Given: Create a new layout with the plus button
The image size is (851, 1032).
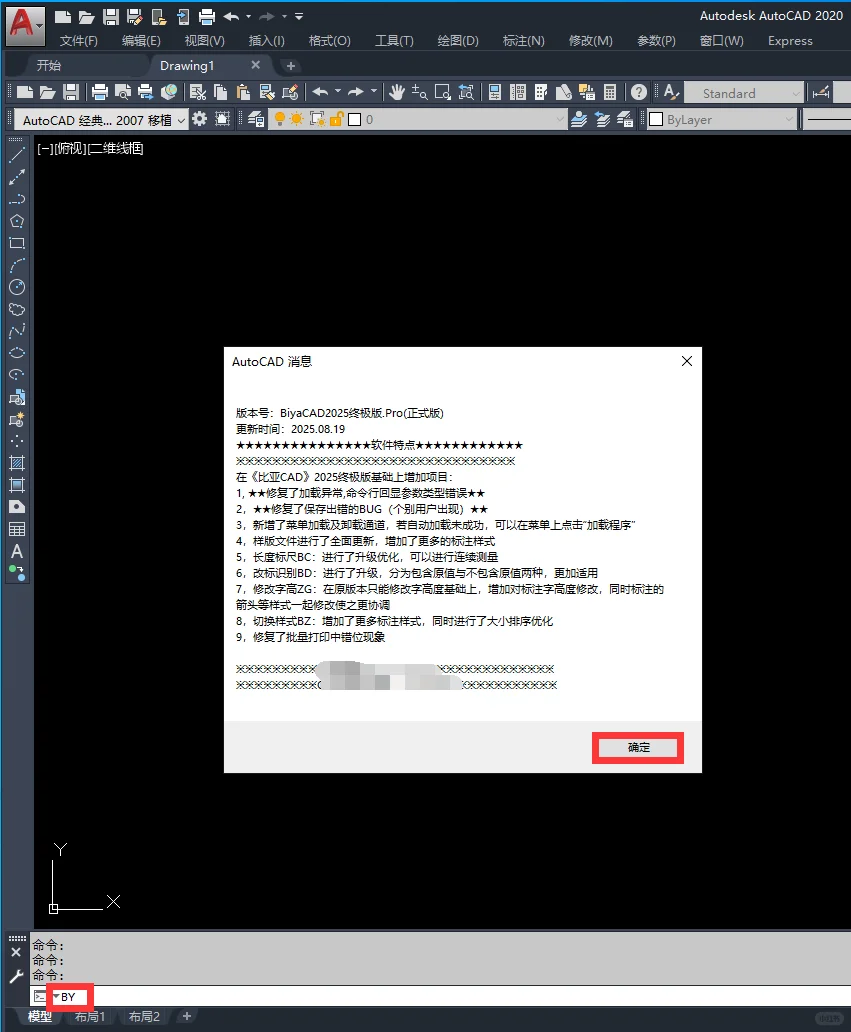Looking at the screenshot, I should pos(186,1016).
